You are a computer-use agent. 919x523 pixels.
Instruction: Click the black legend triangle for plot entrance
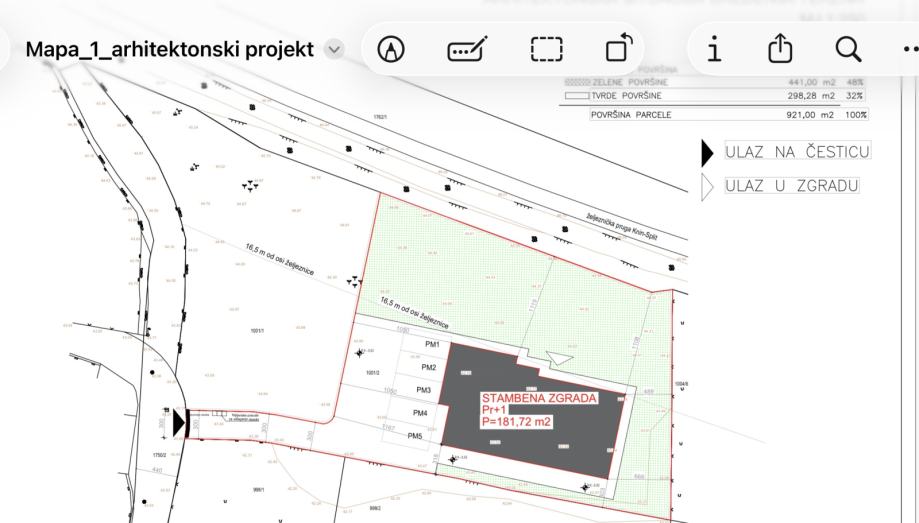[707, 153]
